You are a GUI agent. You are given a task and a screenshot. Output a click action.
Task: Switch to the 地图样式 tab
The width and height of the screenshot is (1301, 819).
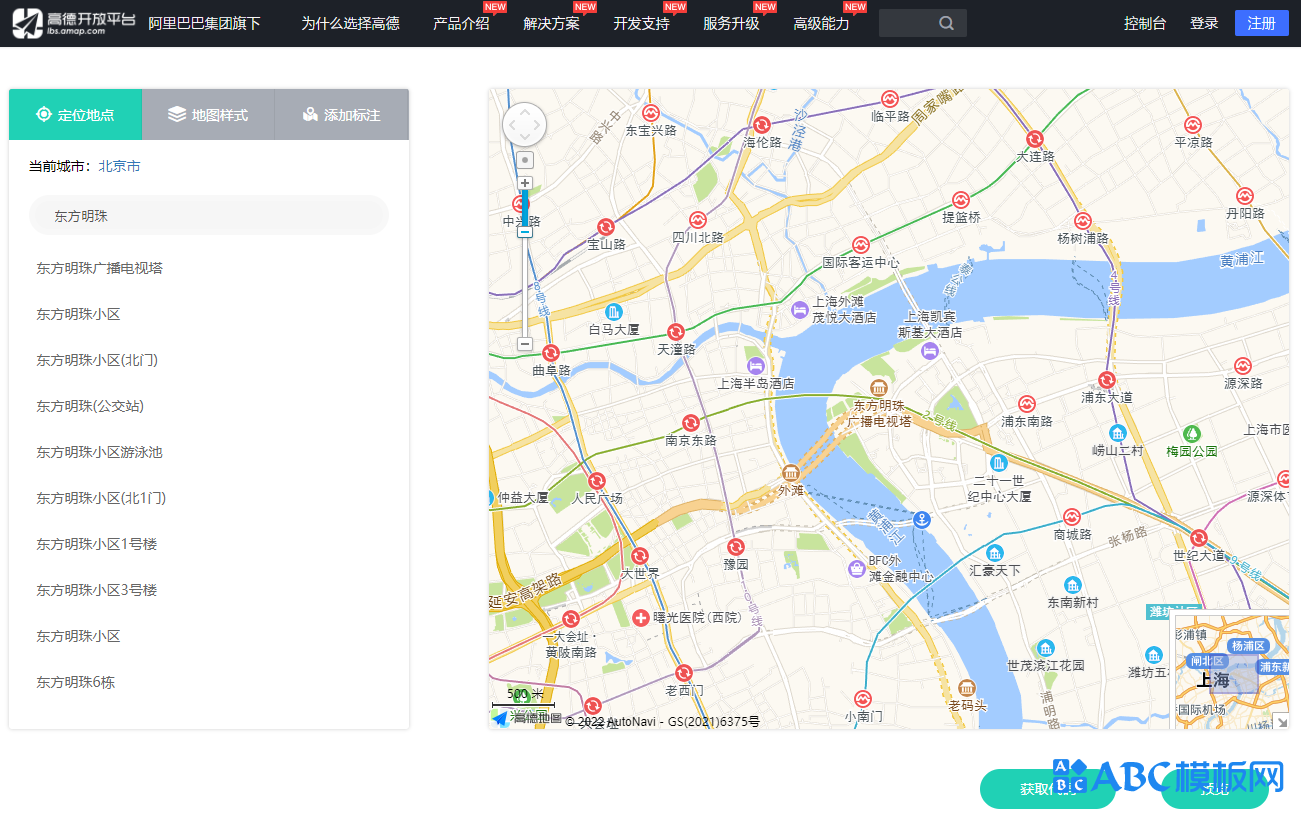click(208, 115)
